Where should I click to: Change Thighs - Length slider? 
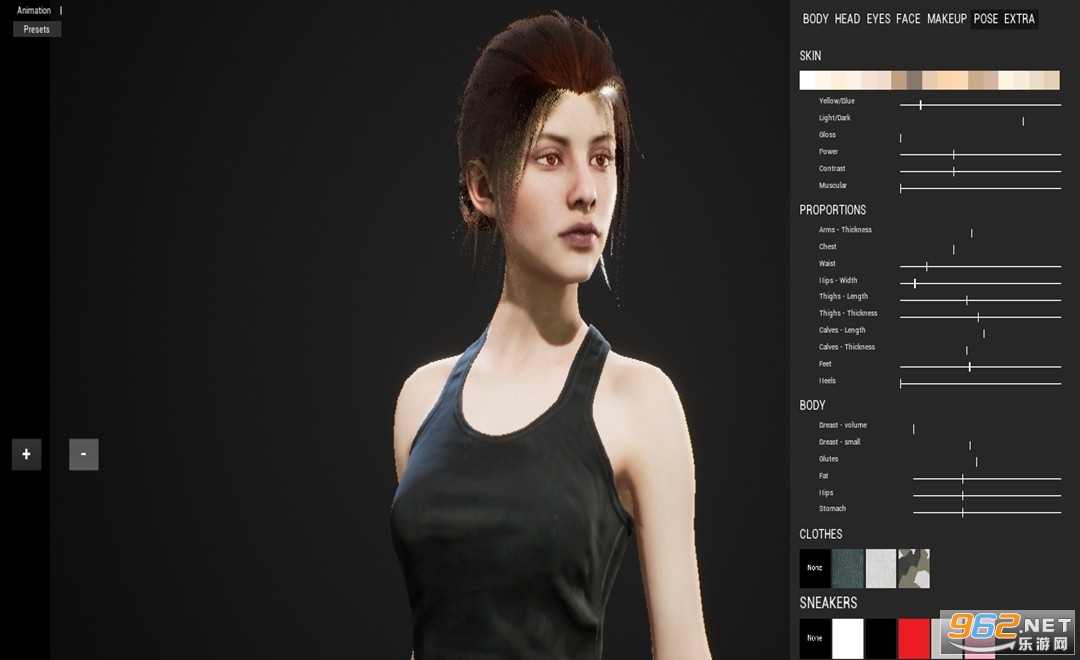[980, 300]
